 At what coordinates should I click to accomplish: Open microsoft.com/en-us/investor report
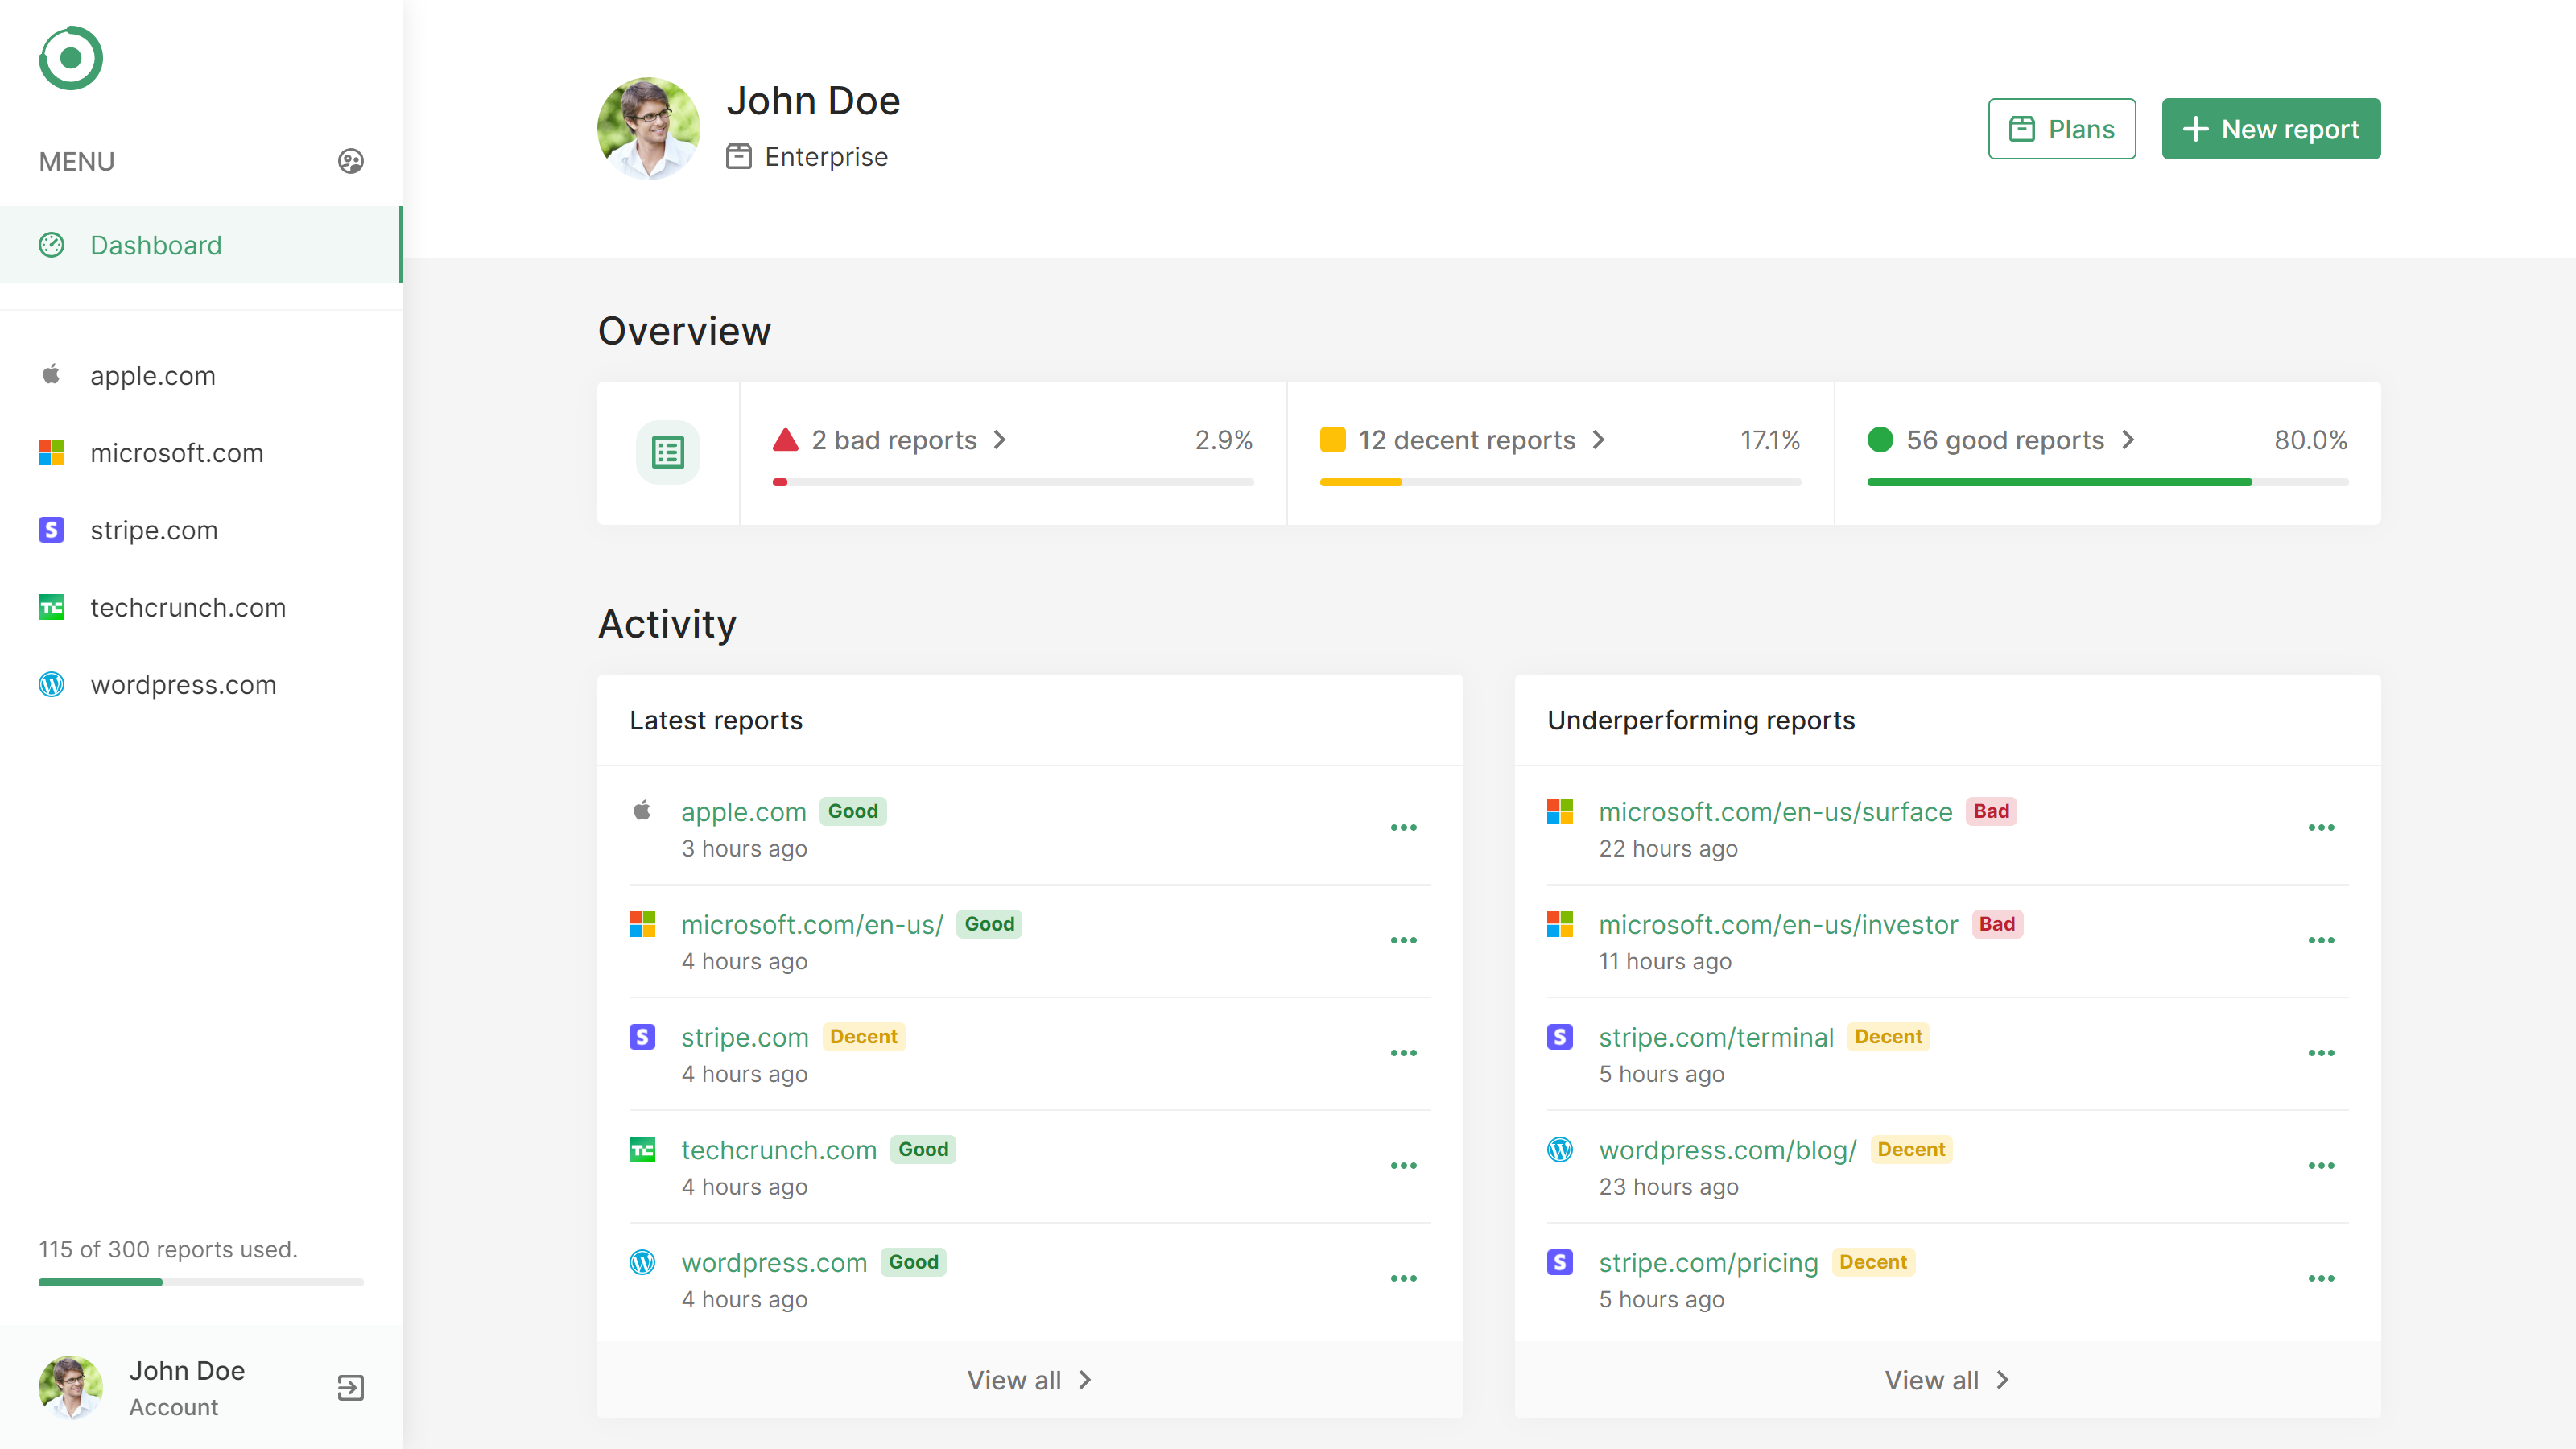[x=1778, y=925]
